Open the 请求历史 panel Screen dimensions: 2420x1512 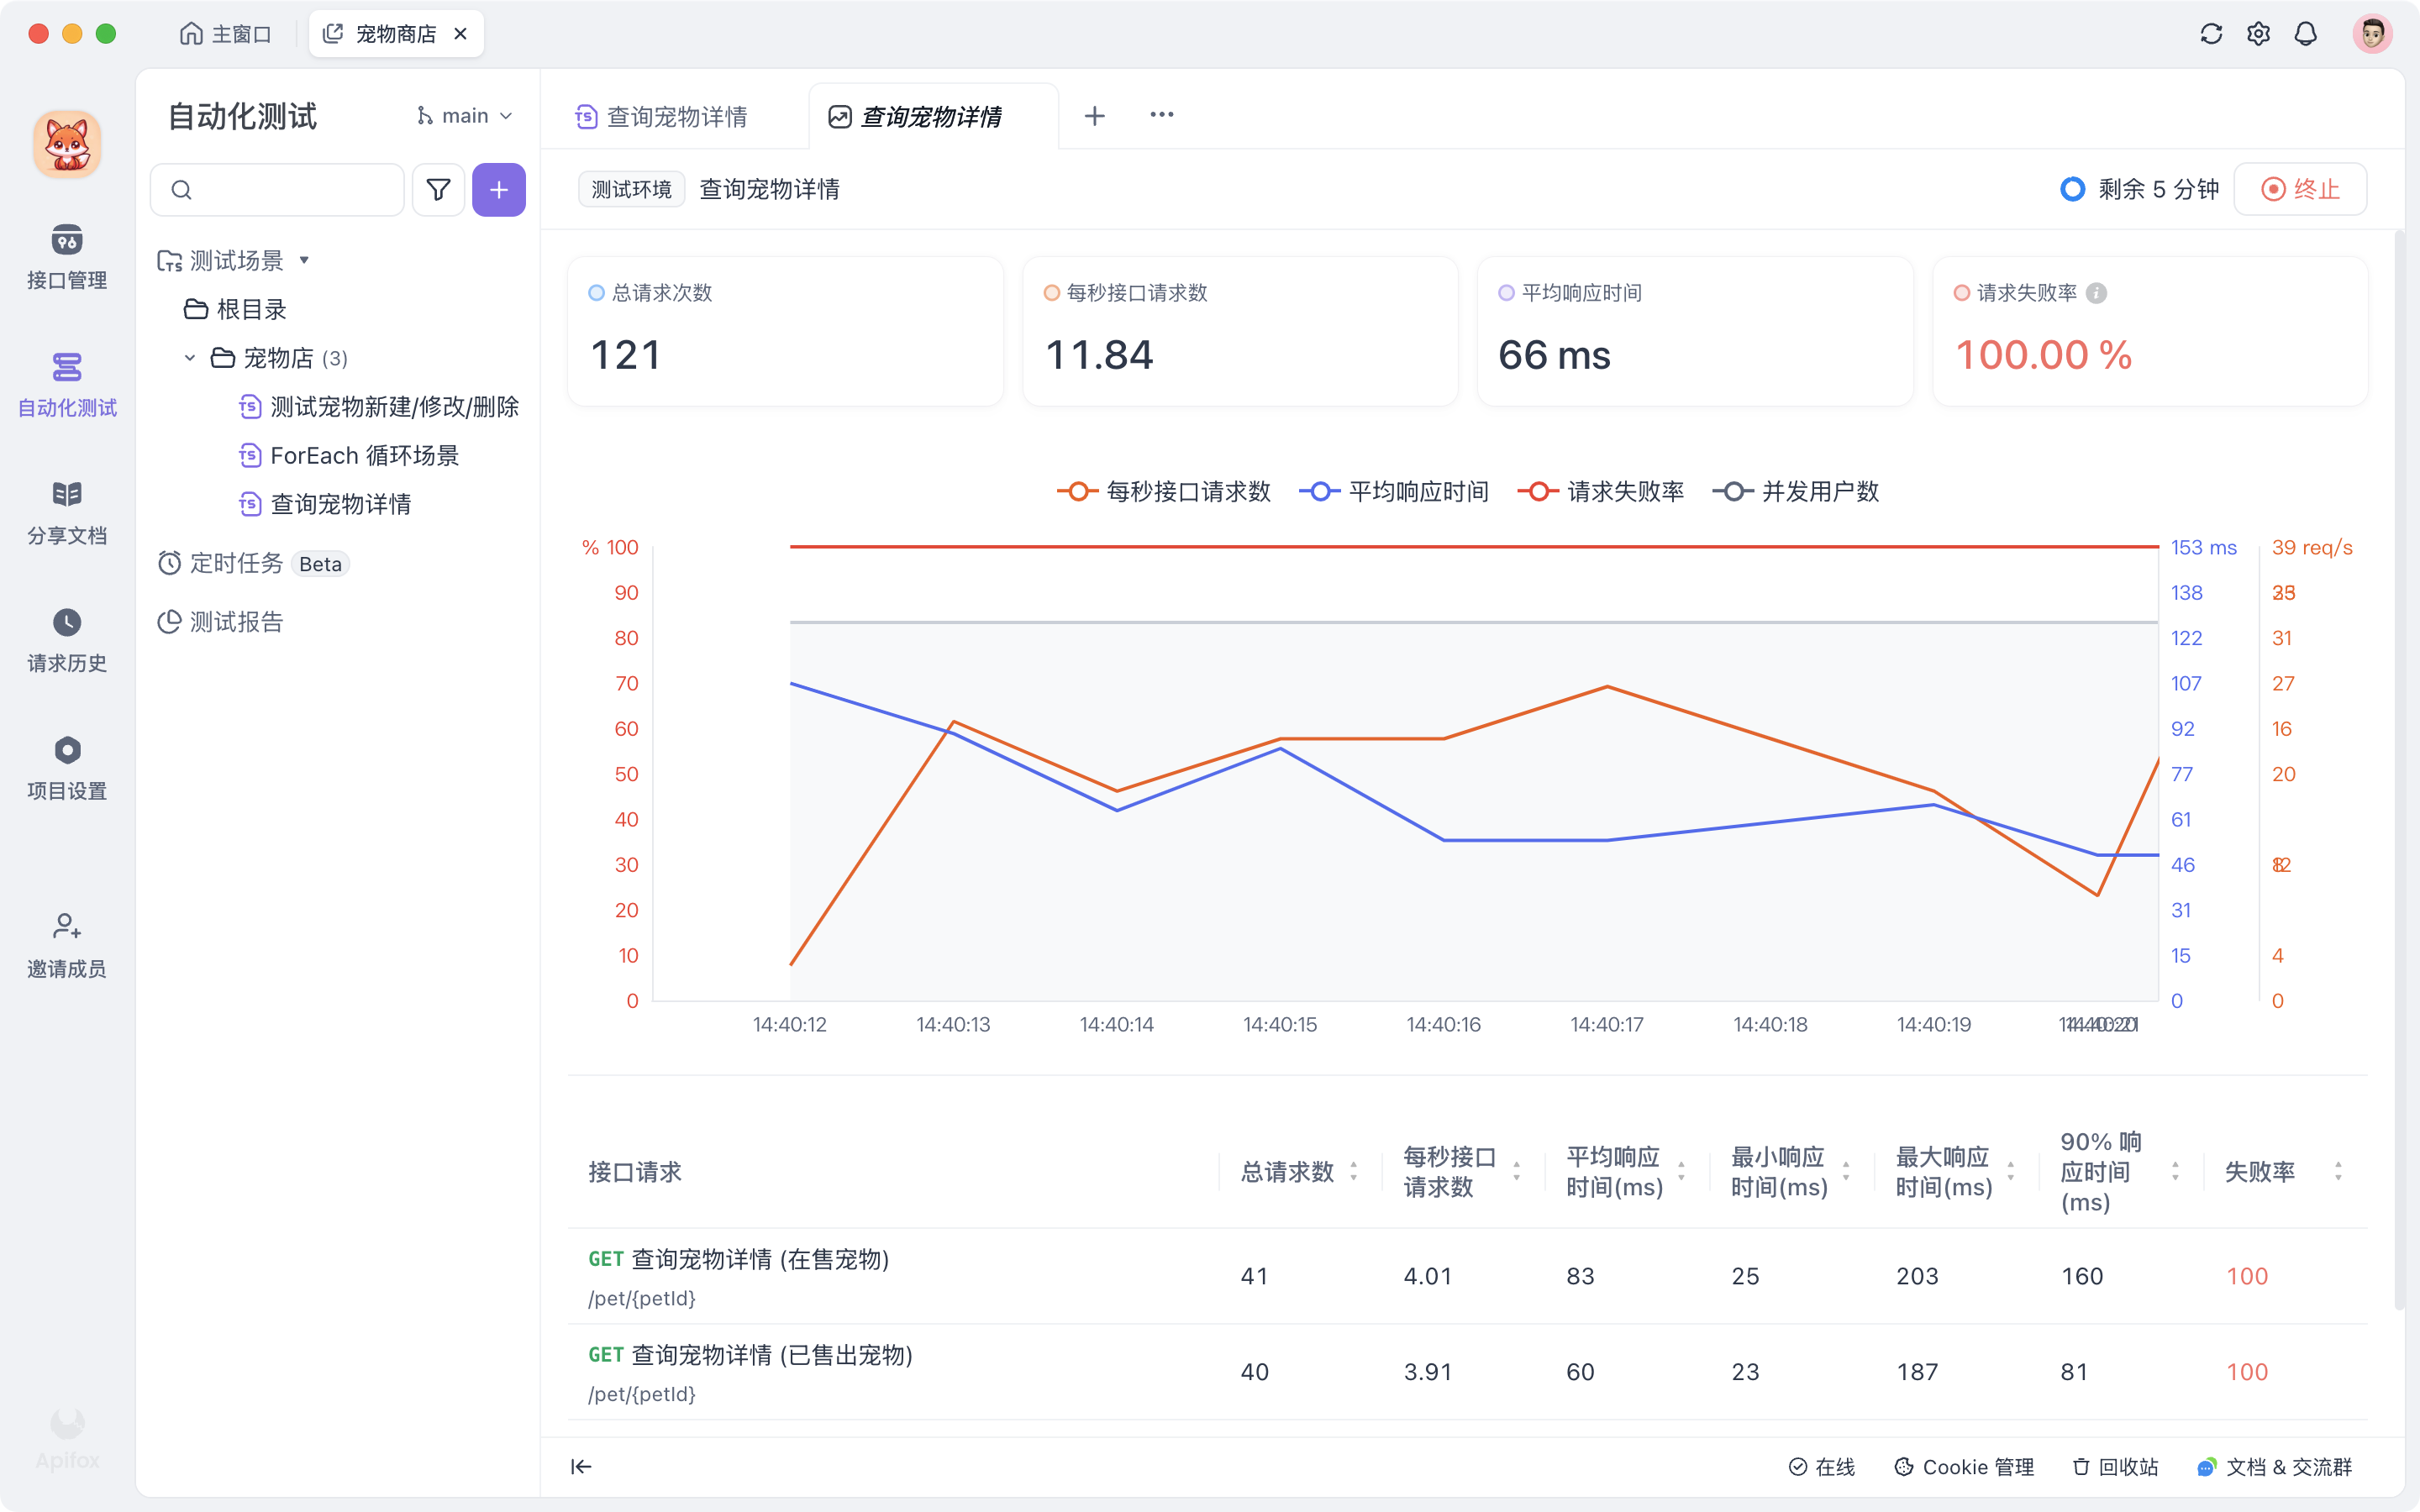click(66, 638)
